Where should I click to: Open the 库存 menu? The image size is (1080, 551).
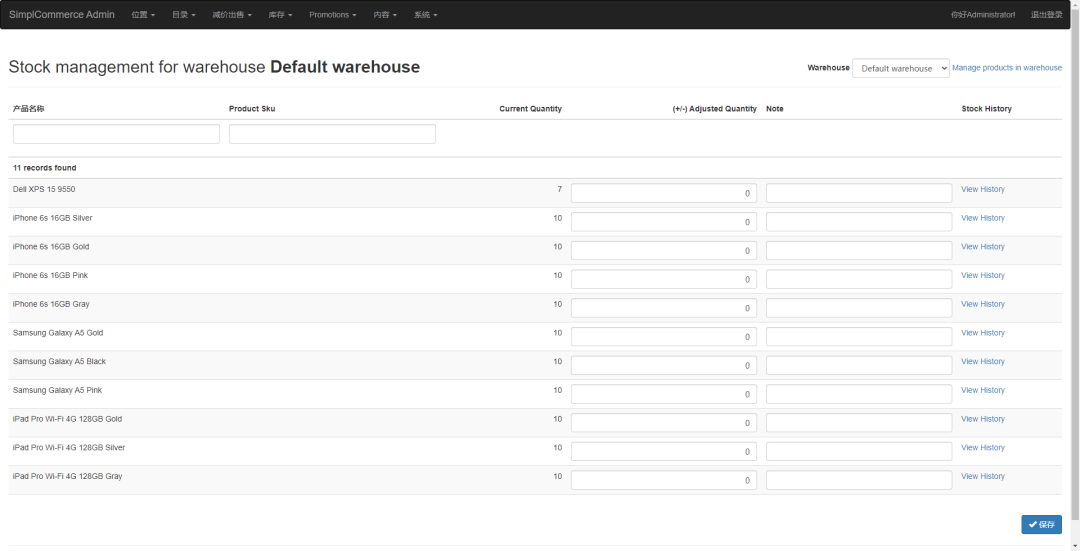tap(280, 14)
